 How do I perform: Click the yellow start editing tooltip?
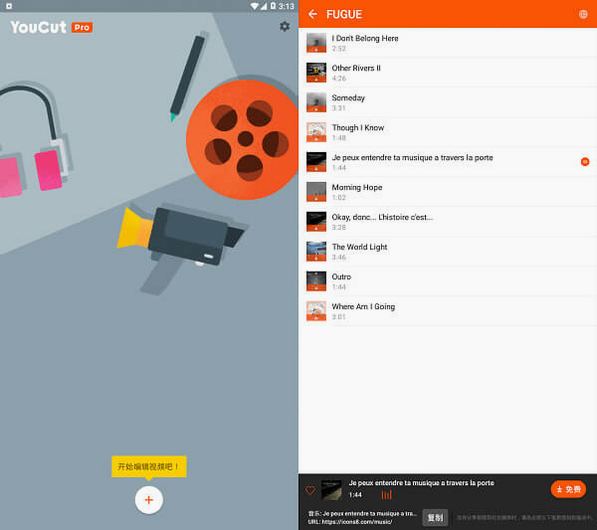click(149, 466)
